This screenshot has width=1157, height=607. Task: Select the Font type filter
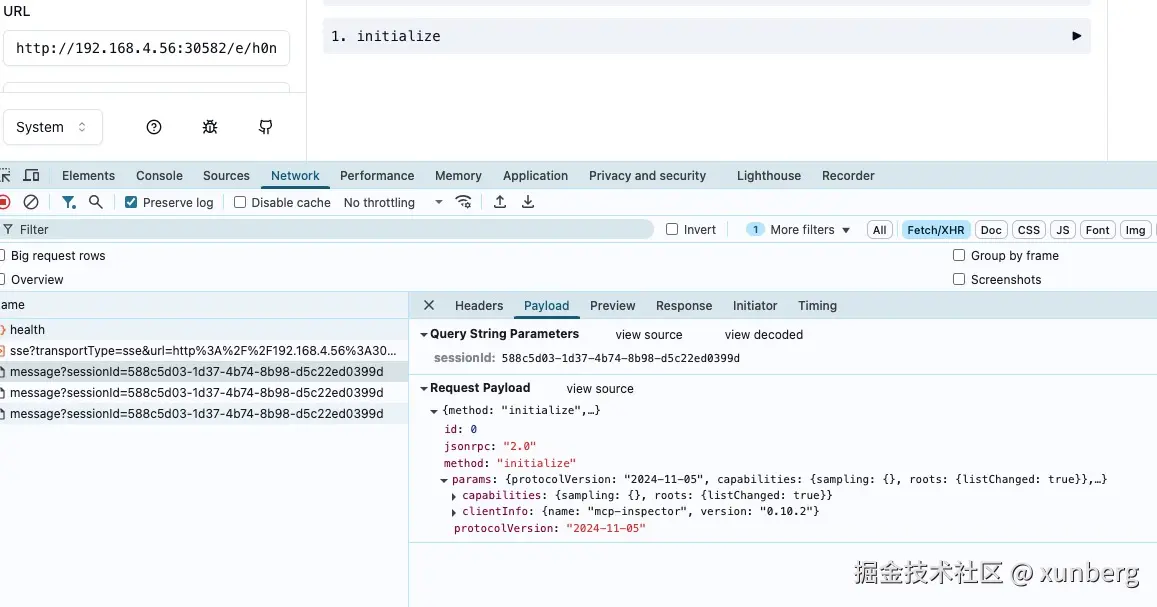coord(1097,230)
